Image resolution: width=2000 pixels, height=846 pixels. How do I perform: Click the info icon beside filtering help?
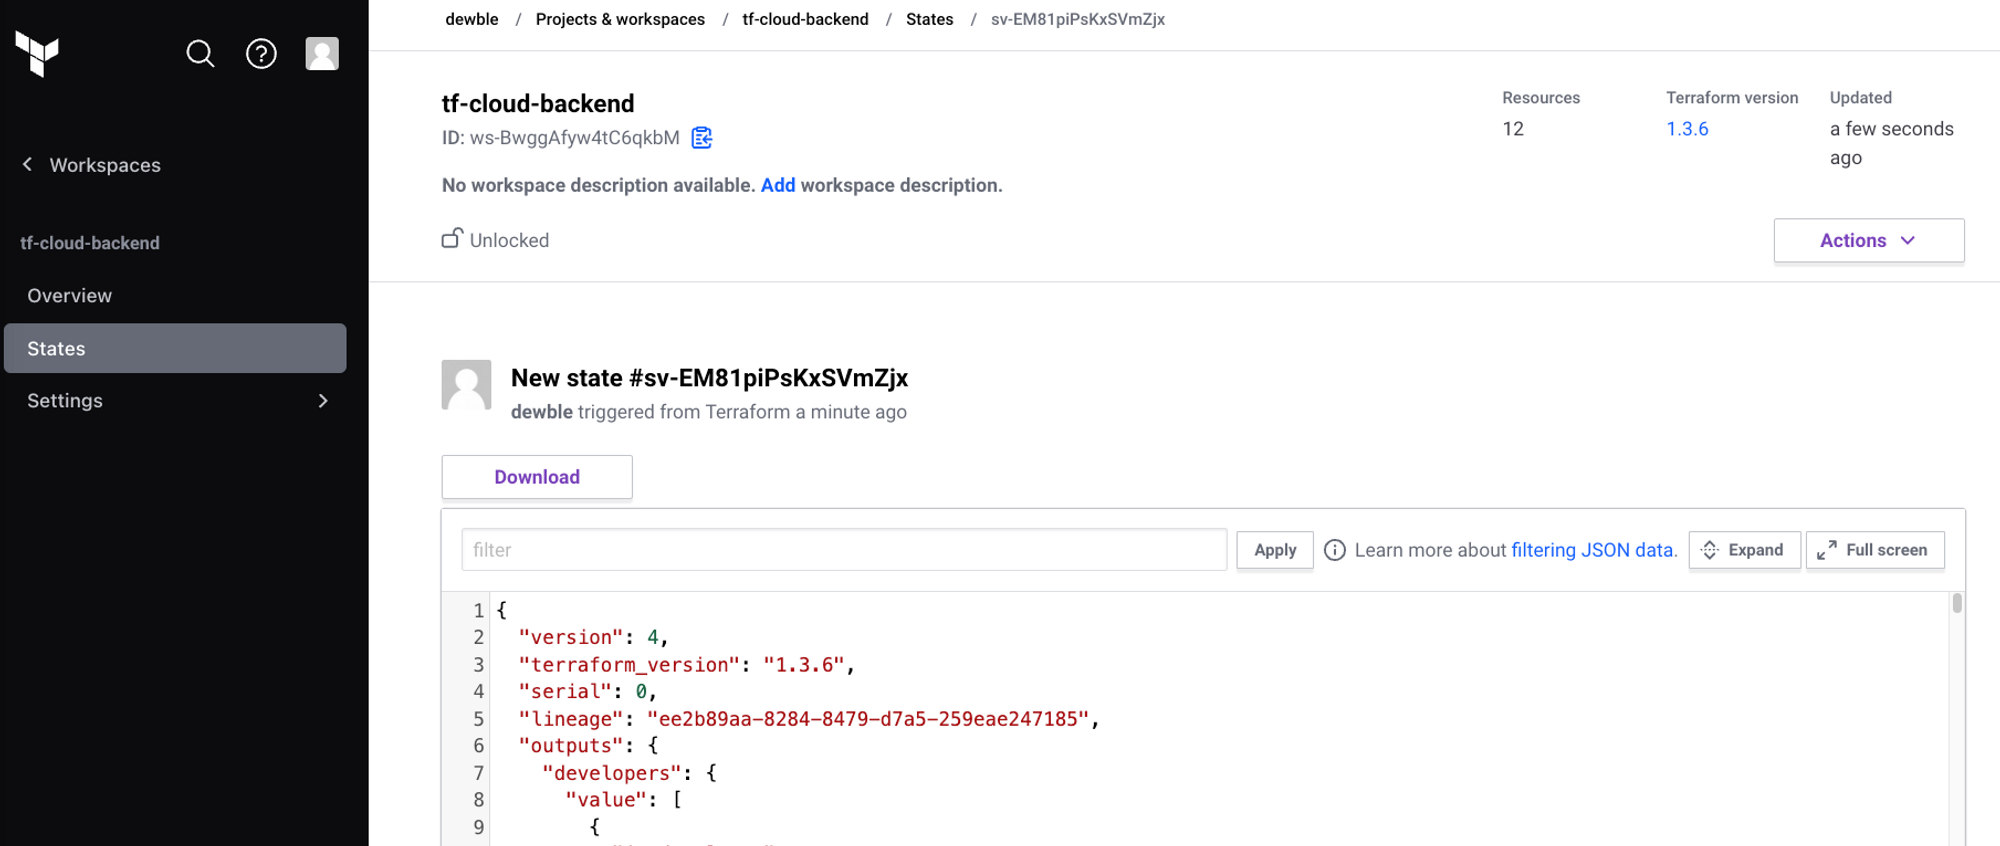click(1334, 550)
